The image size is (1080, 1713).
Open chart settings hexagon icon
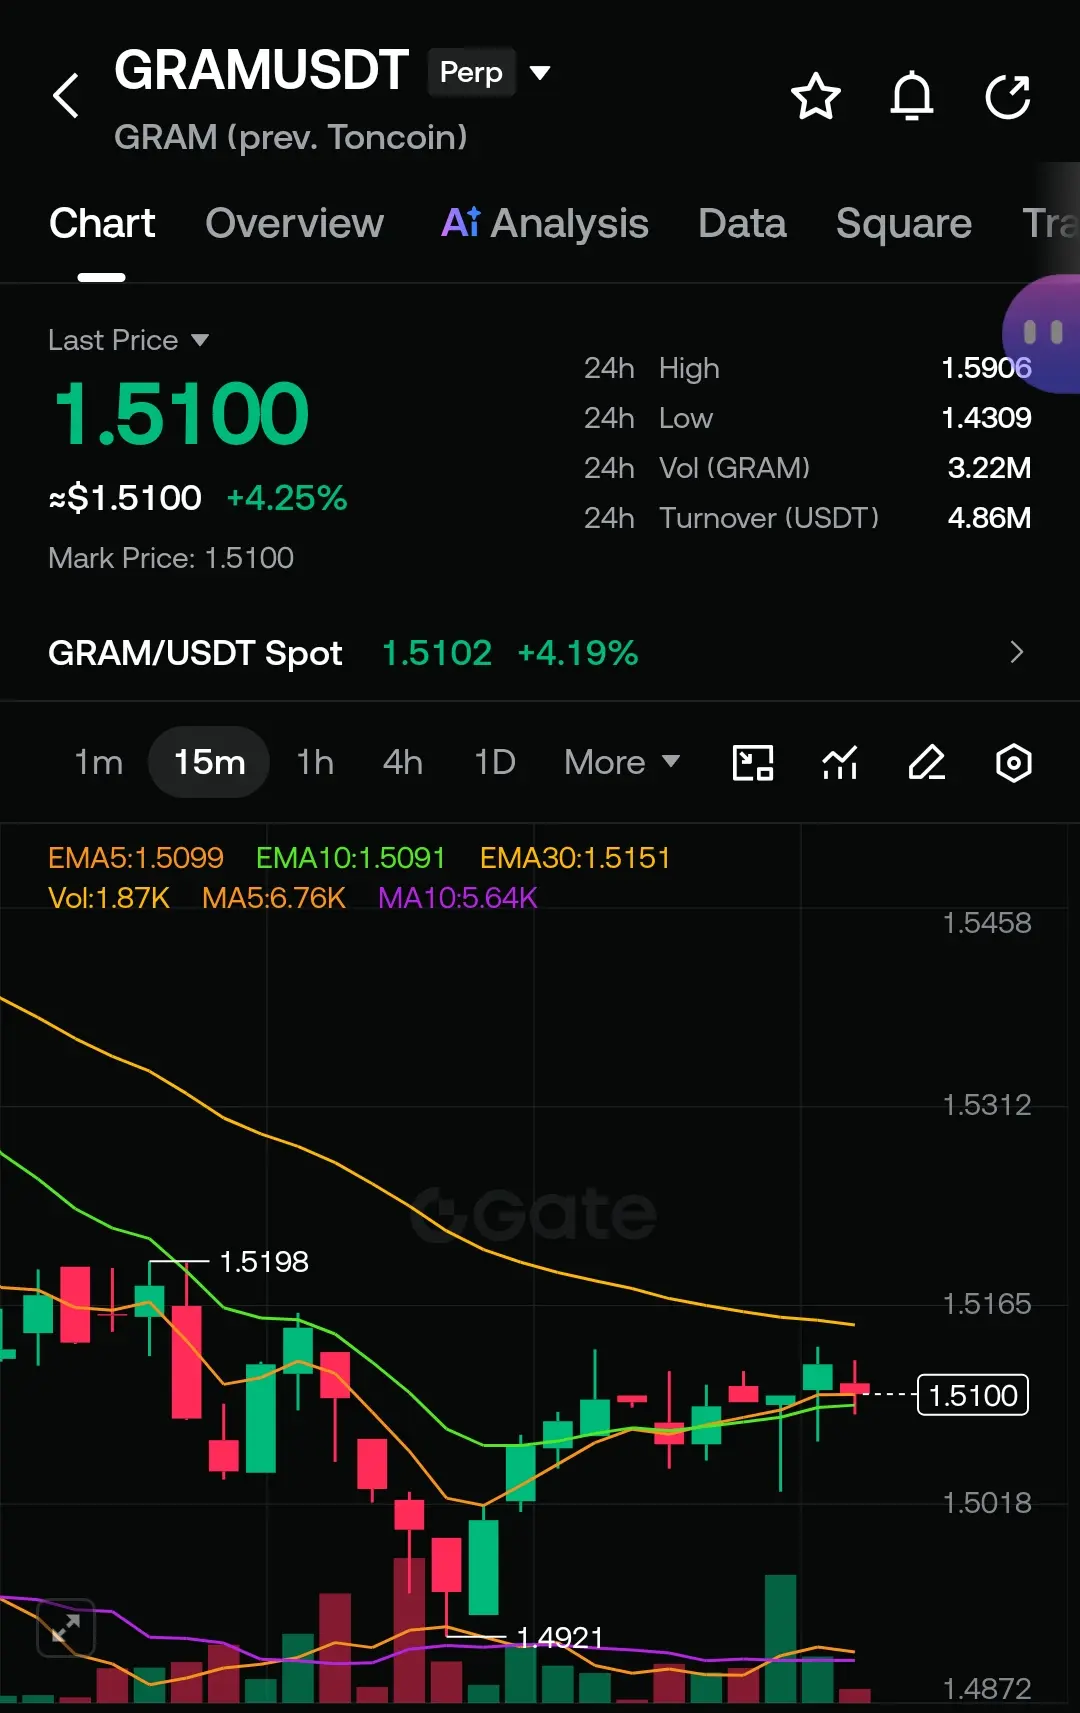coord(1014,763)
